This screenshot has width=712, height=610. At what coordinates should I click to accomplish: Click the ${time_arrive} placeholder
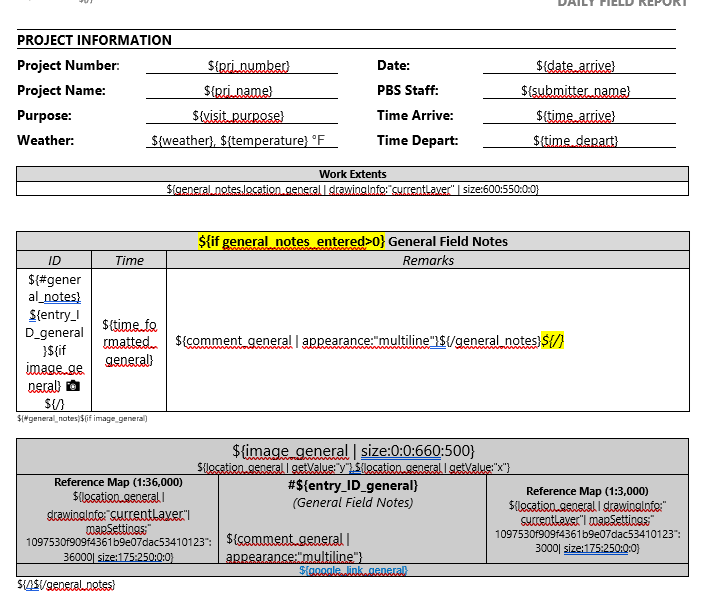pos(575,116)
